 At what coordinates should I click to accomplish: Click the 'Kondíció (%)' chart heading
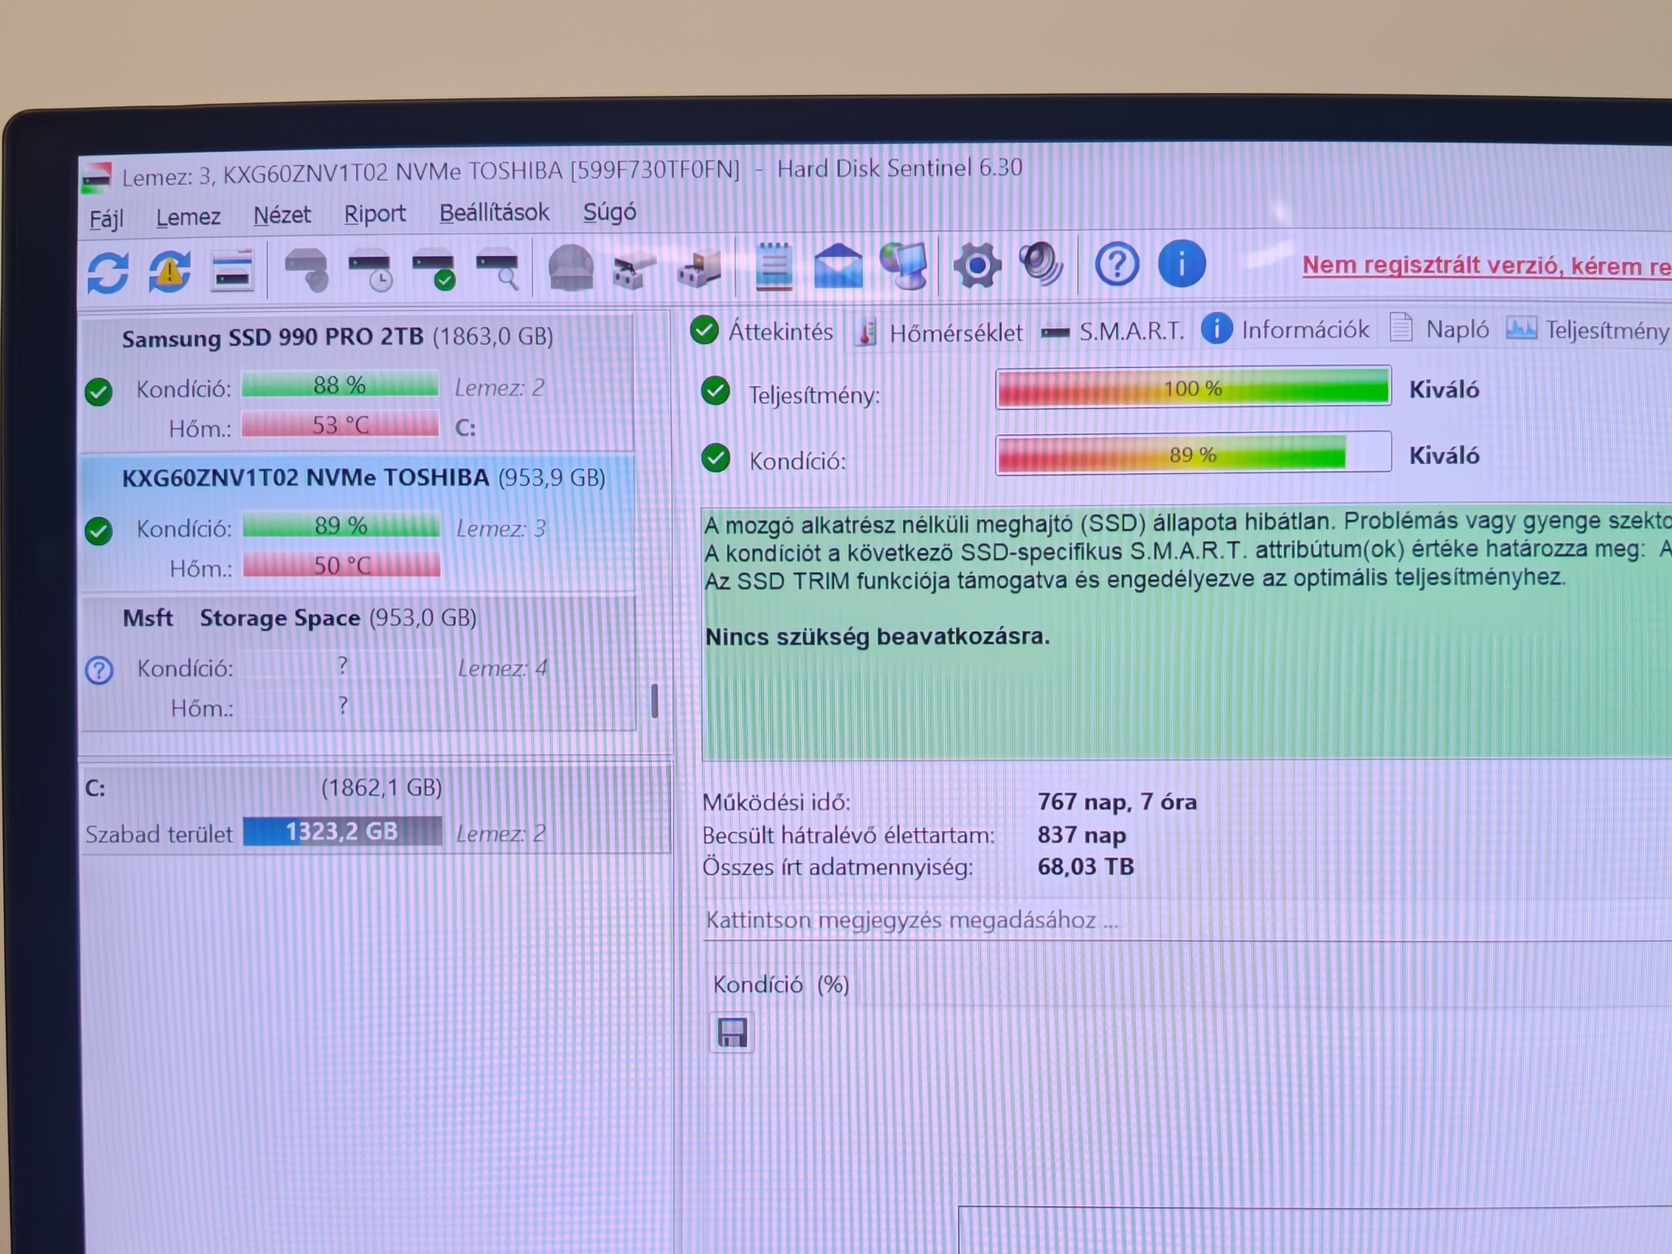click(x=781, y=985)
